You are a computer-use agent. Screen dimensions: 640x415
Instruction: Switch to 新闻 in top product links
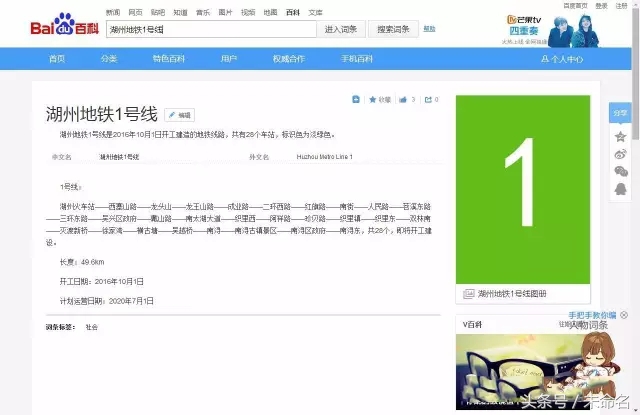113,13
